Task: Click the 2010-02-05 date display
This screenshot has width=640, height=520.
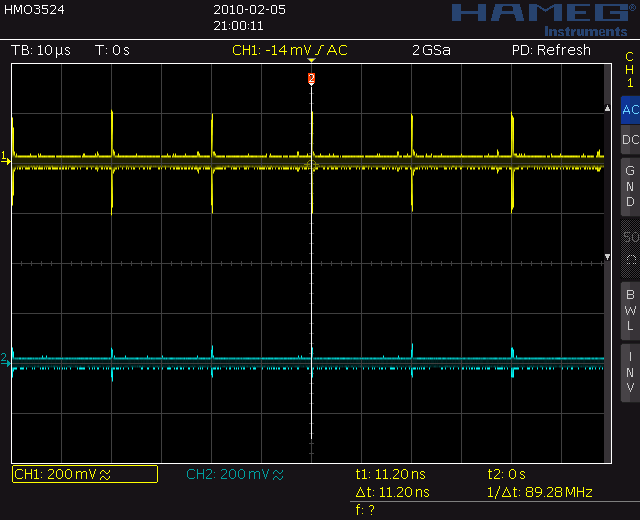Action: coord(249,10)
